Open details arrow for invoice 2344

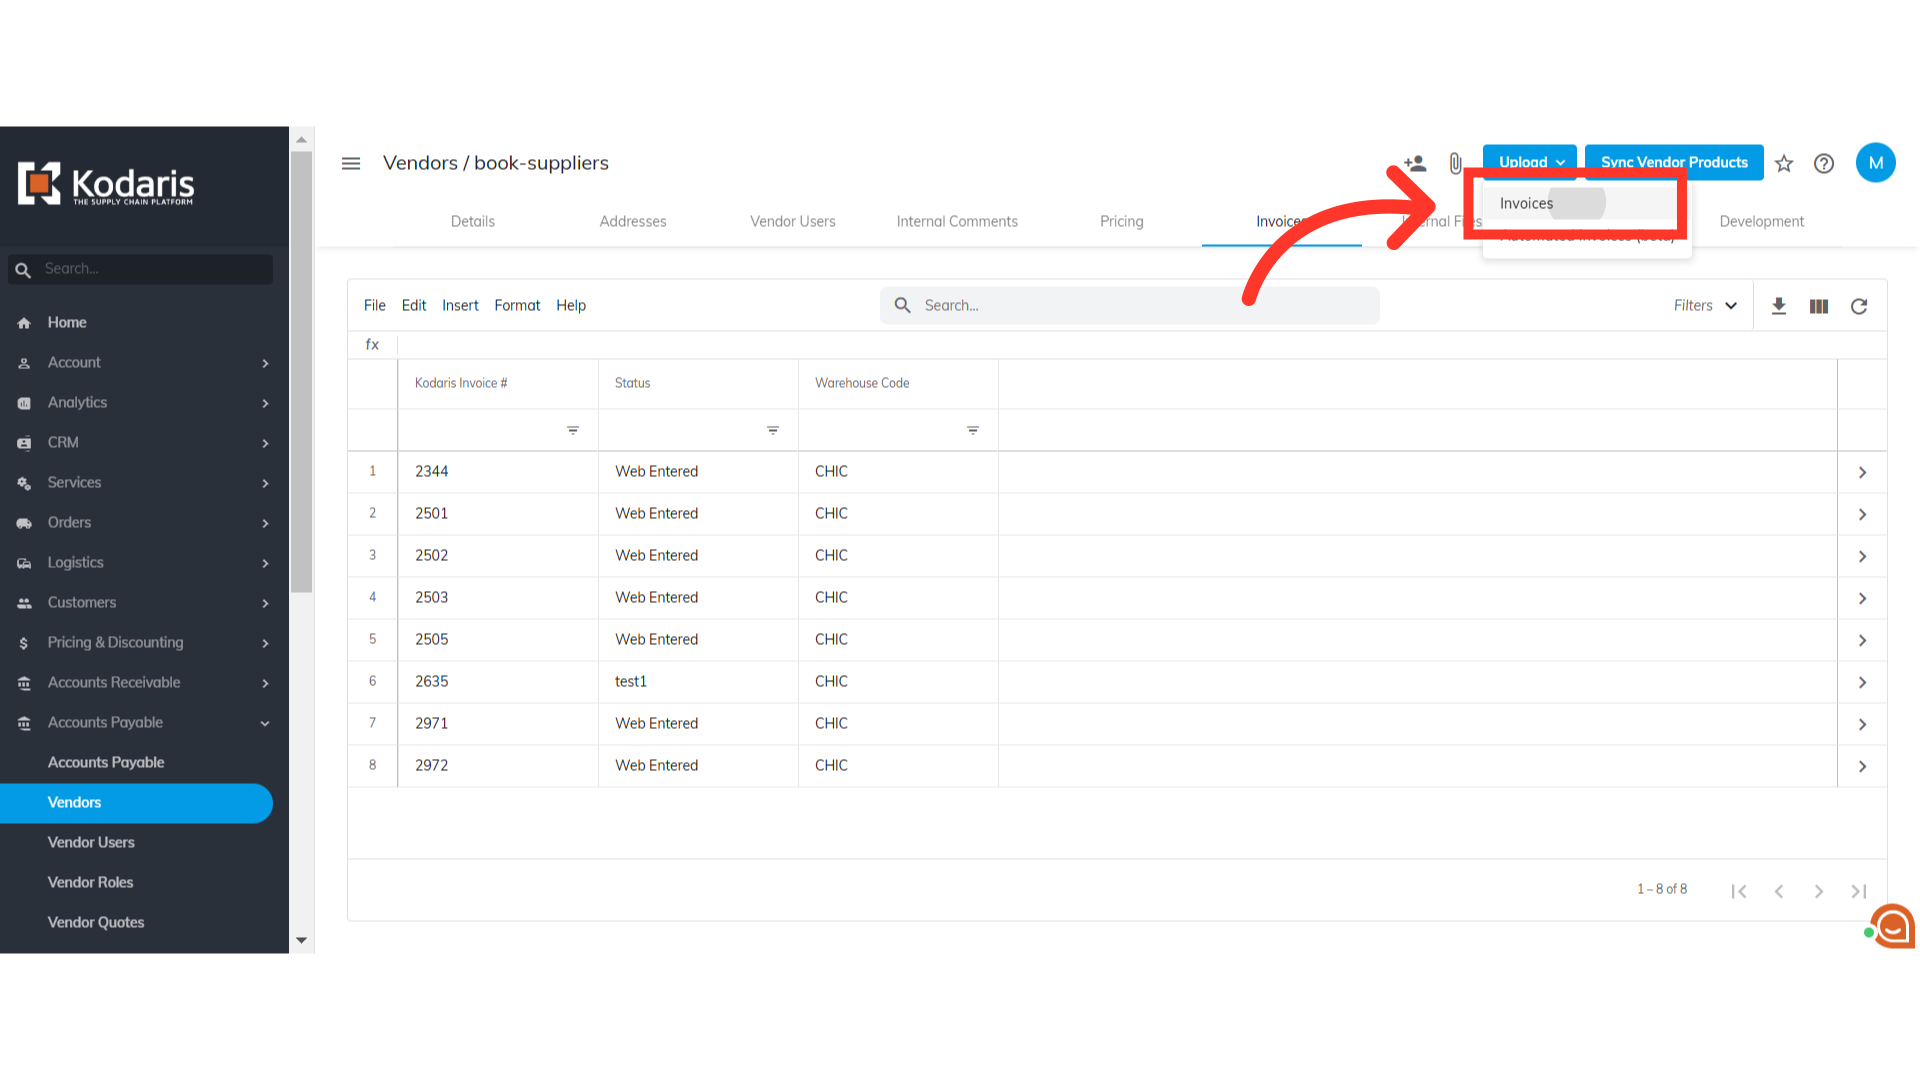(1862, 472)
